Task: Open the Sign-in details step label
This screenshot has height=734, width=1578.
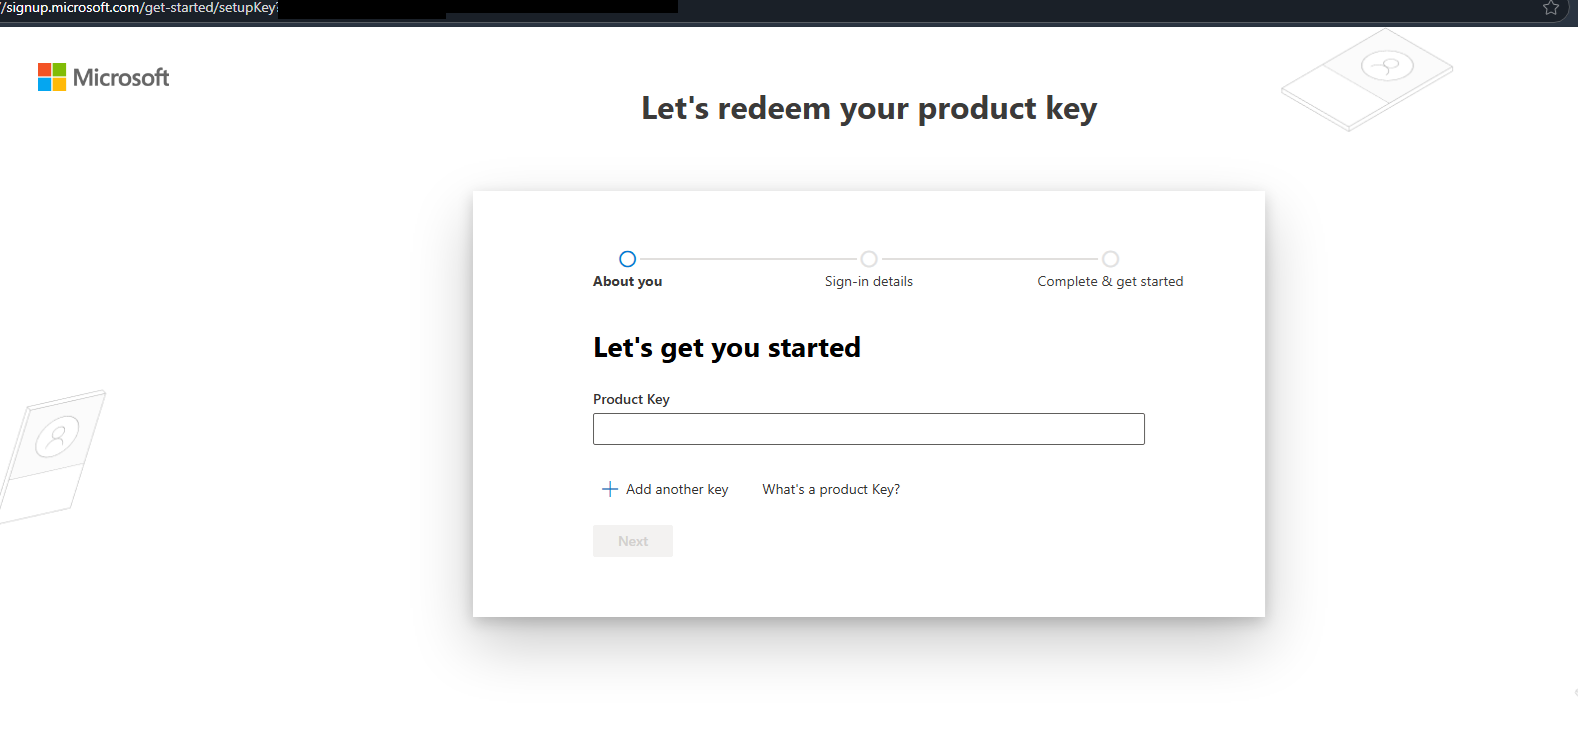Action: [869, 281]
